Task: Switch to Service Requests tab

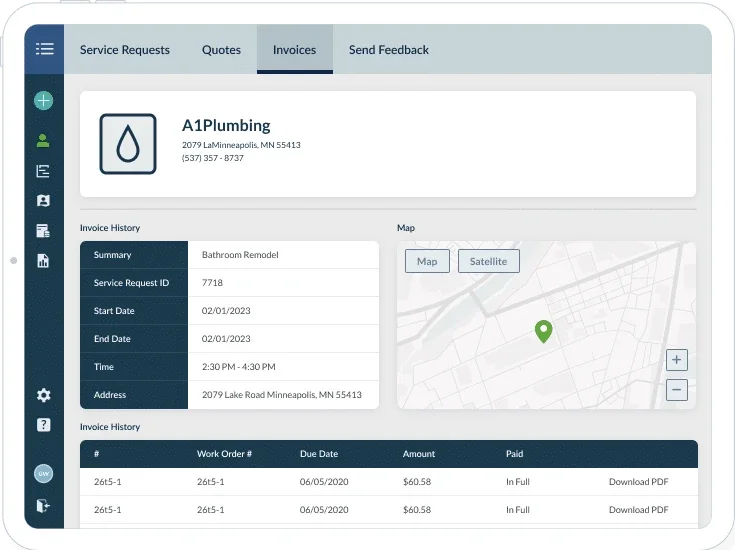Action: pos(125,50)
